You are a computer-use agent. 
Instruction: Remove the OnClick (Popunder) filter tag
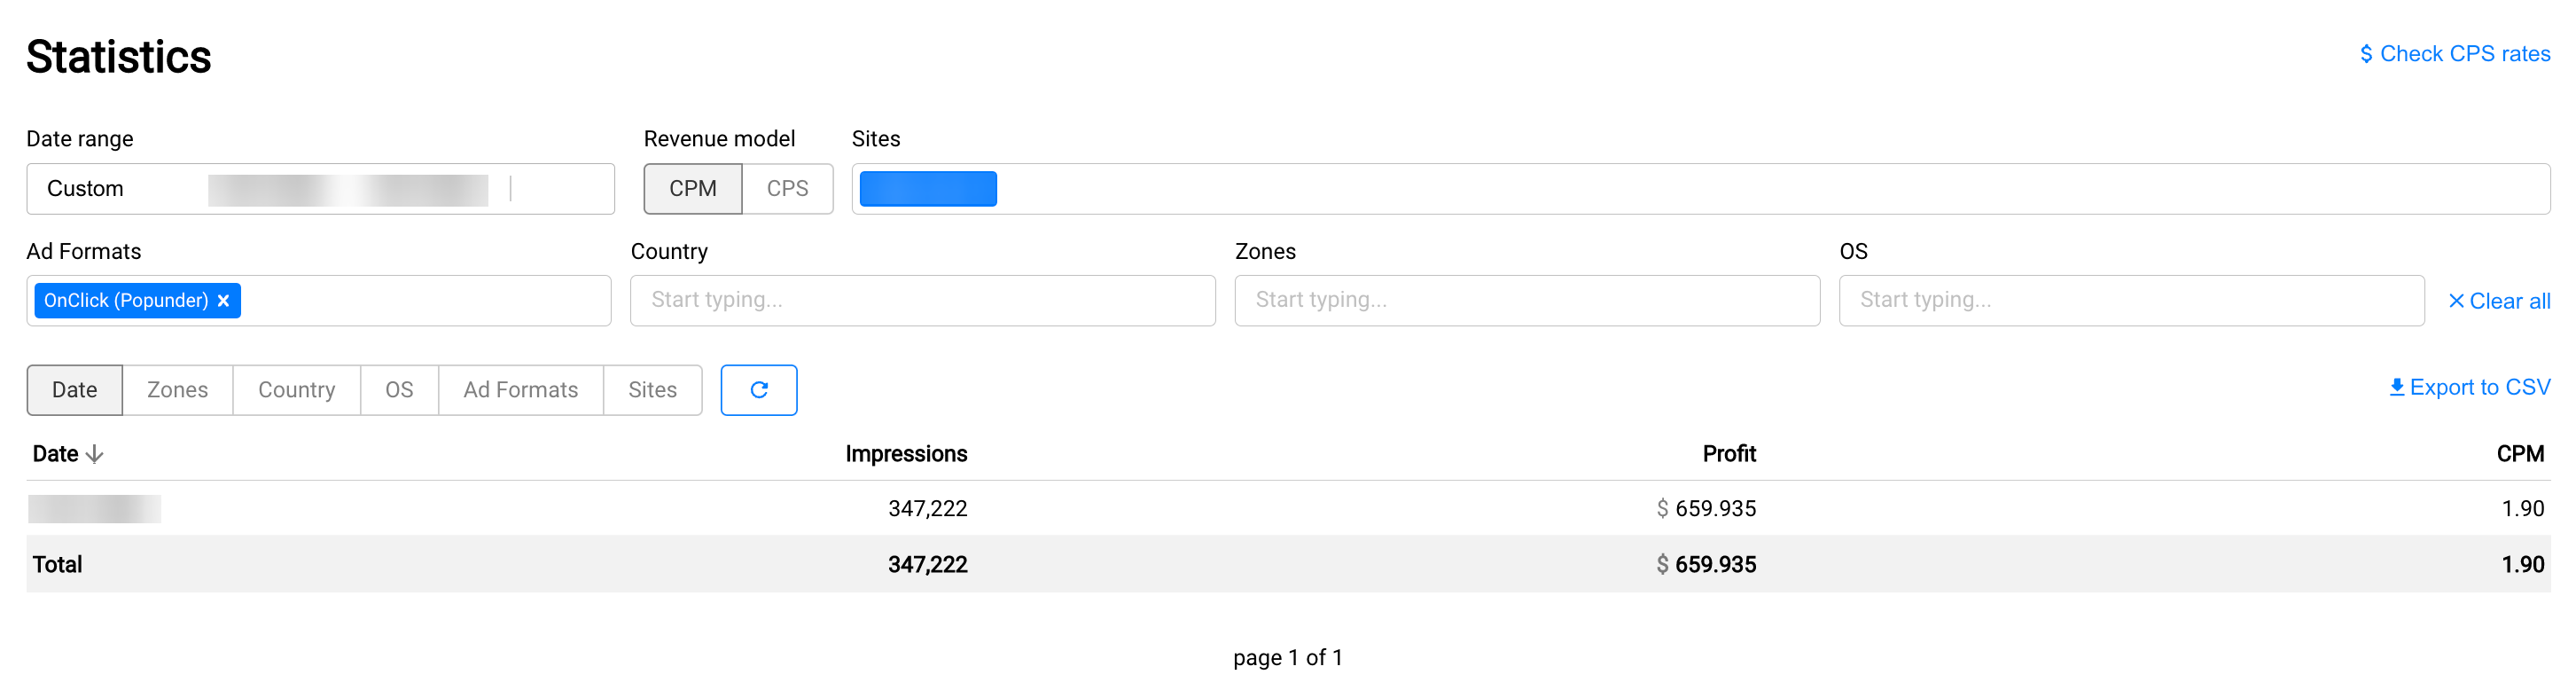[224, 301]
